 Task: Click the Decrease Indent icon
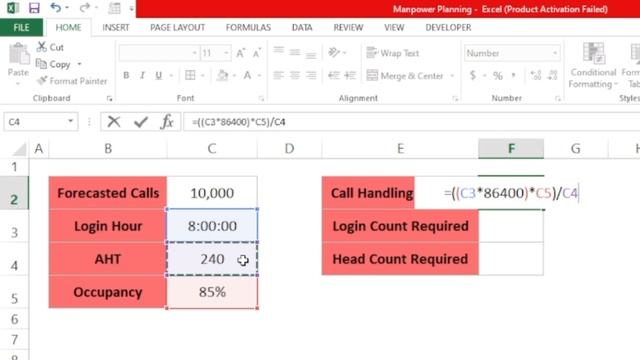[334, 76]
